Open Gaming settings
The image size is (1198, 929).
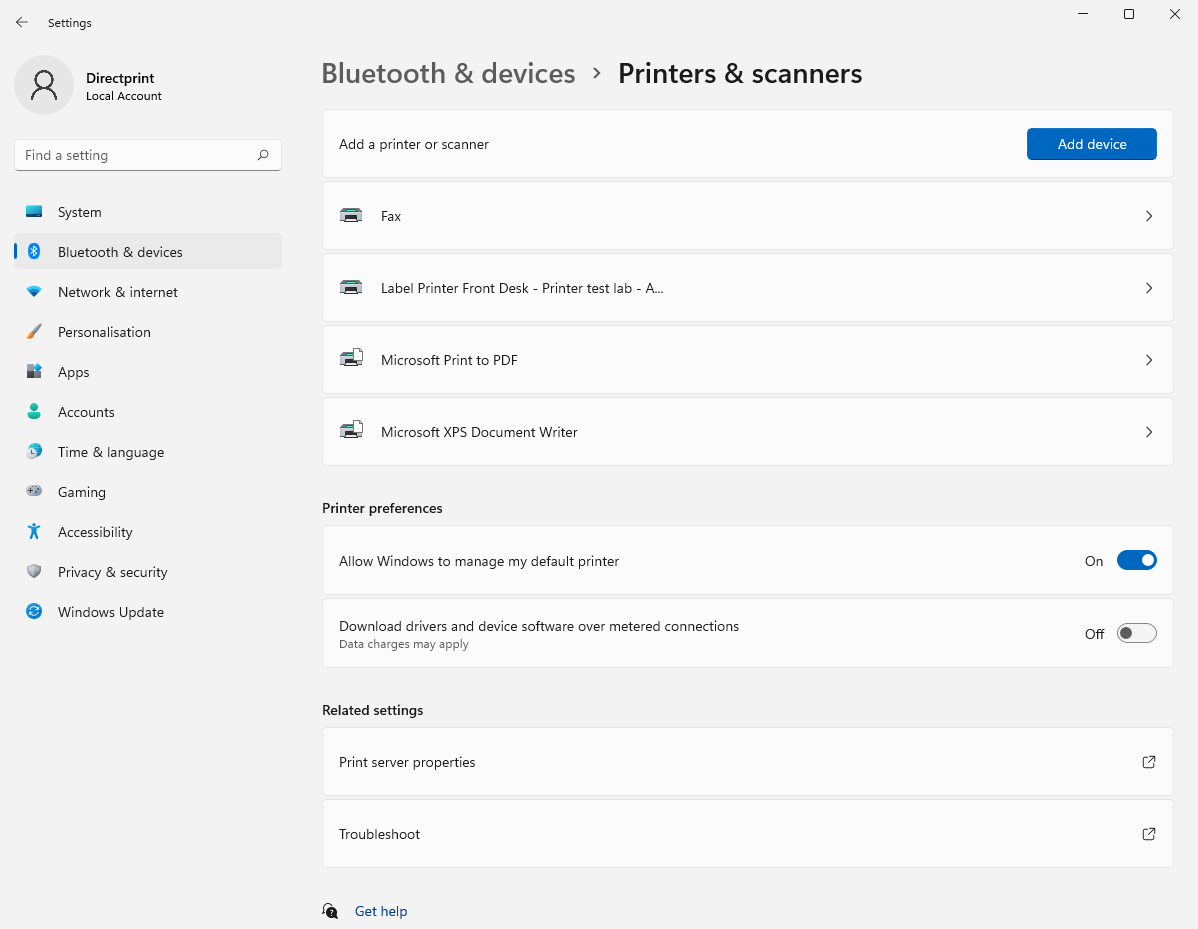click(148, 491)
